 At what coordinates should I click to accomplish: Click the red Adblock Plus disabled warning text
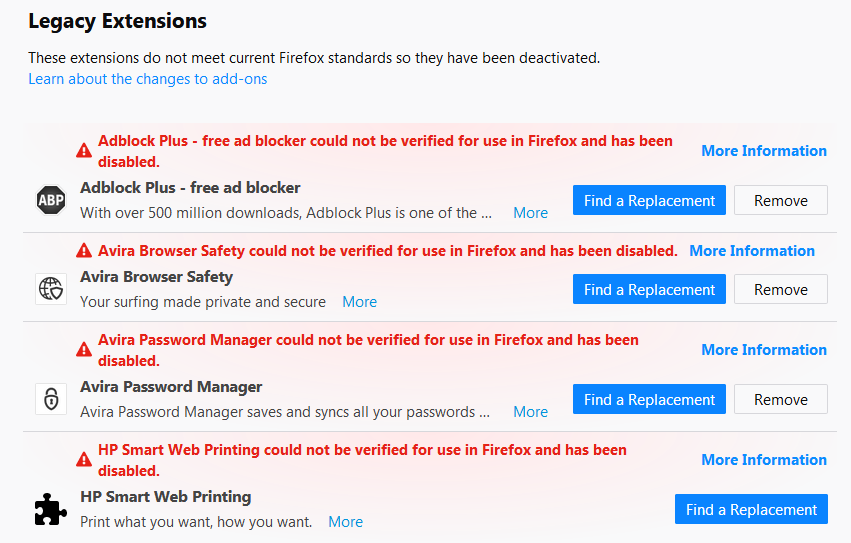385,151
